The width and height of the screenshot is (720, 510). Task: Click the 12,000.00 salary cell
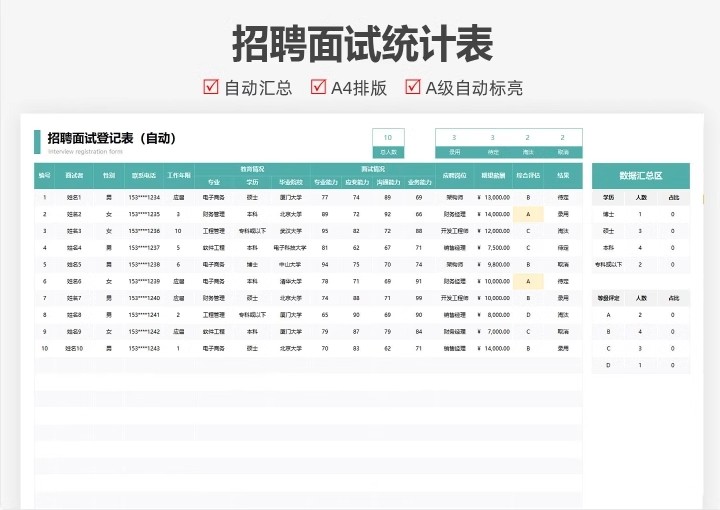[x=494, y=231]
